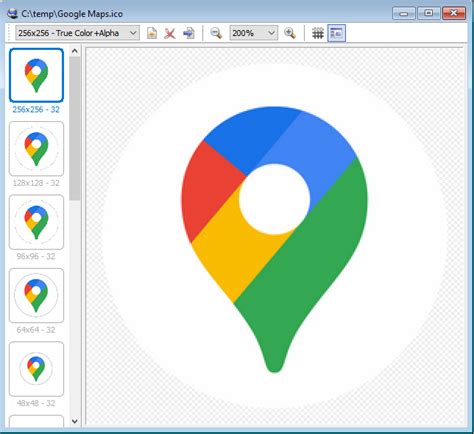The image size is (474, 434).
Task: Zoom in with the magnifier plus icon
Action: pos(290,33)
